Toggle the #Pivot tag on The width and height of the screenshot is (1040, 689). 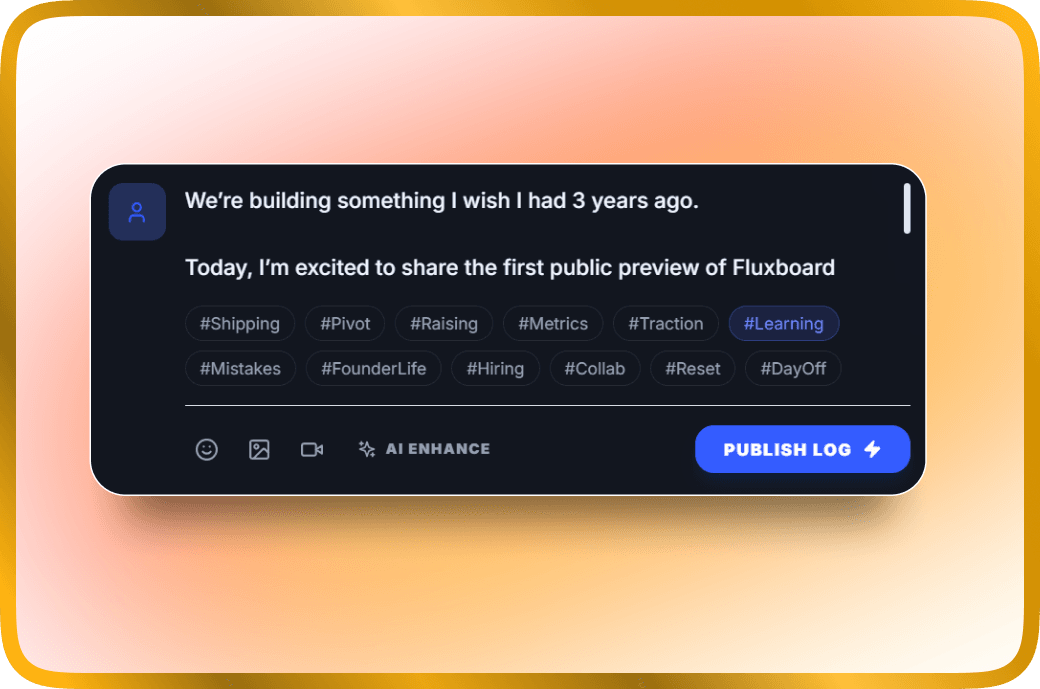click(345, 323)
